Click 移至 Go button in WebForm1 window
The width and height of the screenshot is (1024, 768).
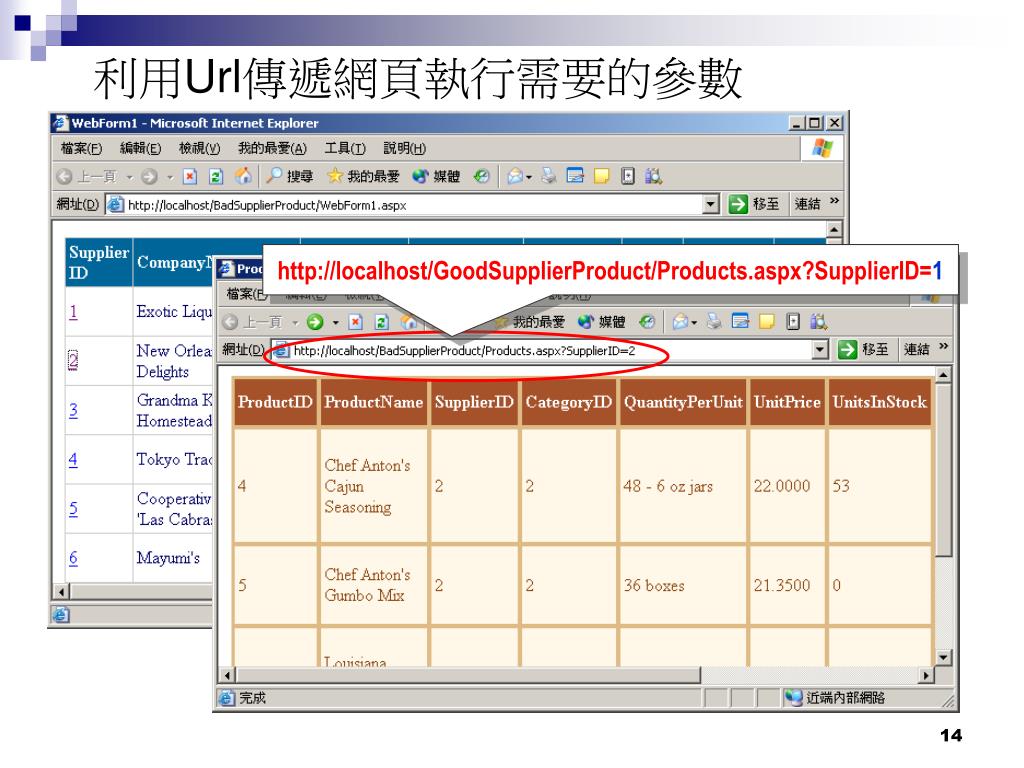pyautogui.click(x=754, y=204)
